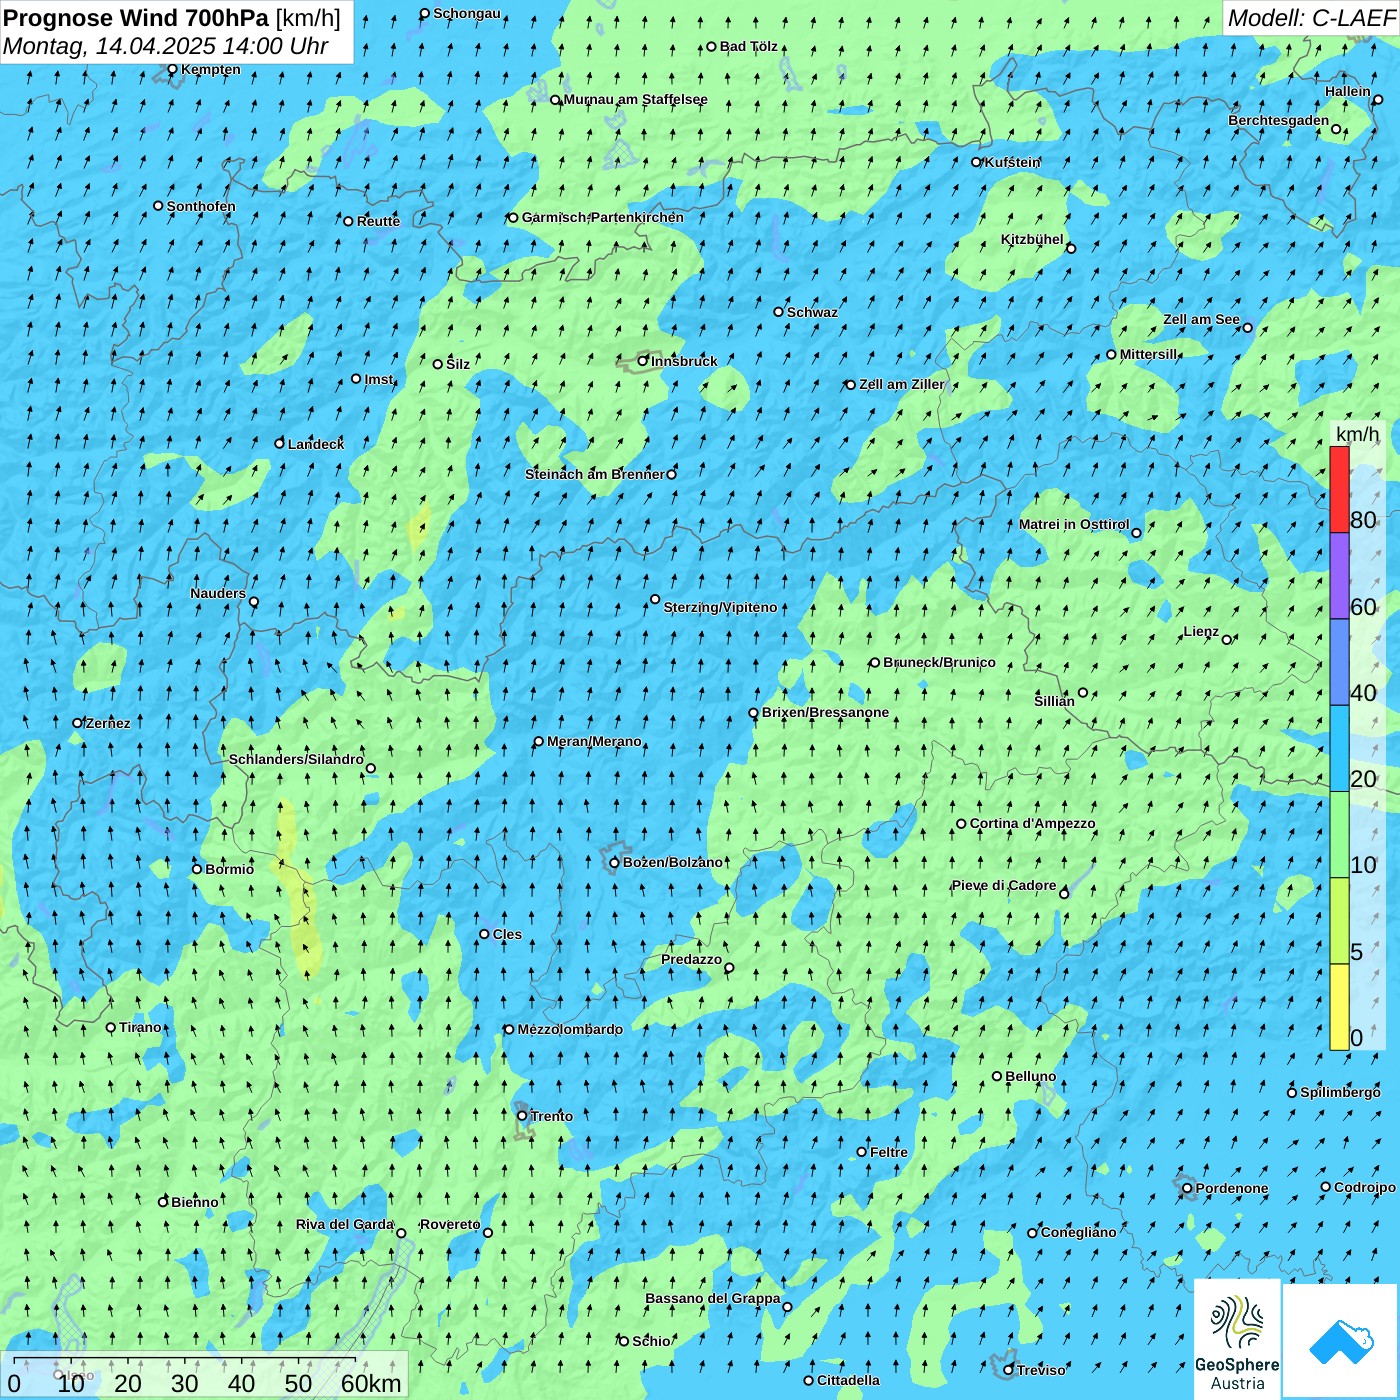
Task: Click the Belluno city marker circle
Action: click(997, 1076)
